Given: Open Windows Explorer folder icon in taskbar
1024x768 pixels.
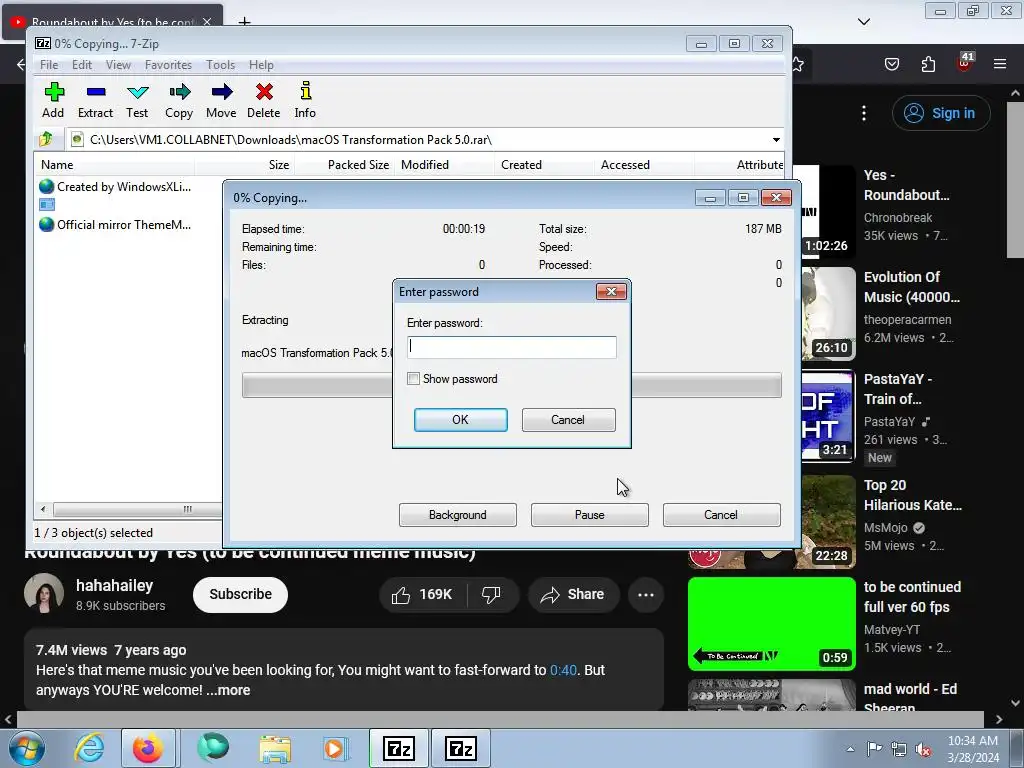Looking at the screenshot, I should click(x=275, y=748).
